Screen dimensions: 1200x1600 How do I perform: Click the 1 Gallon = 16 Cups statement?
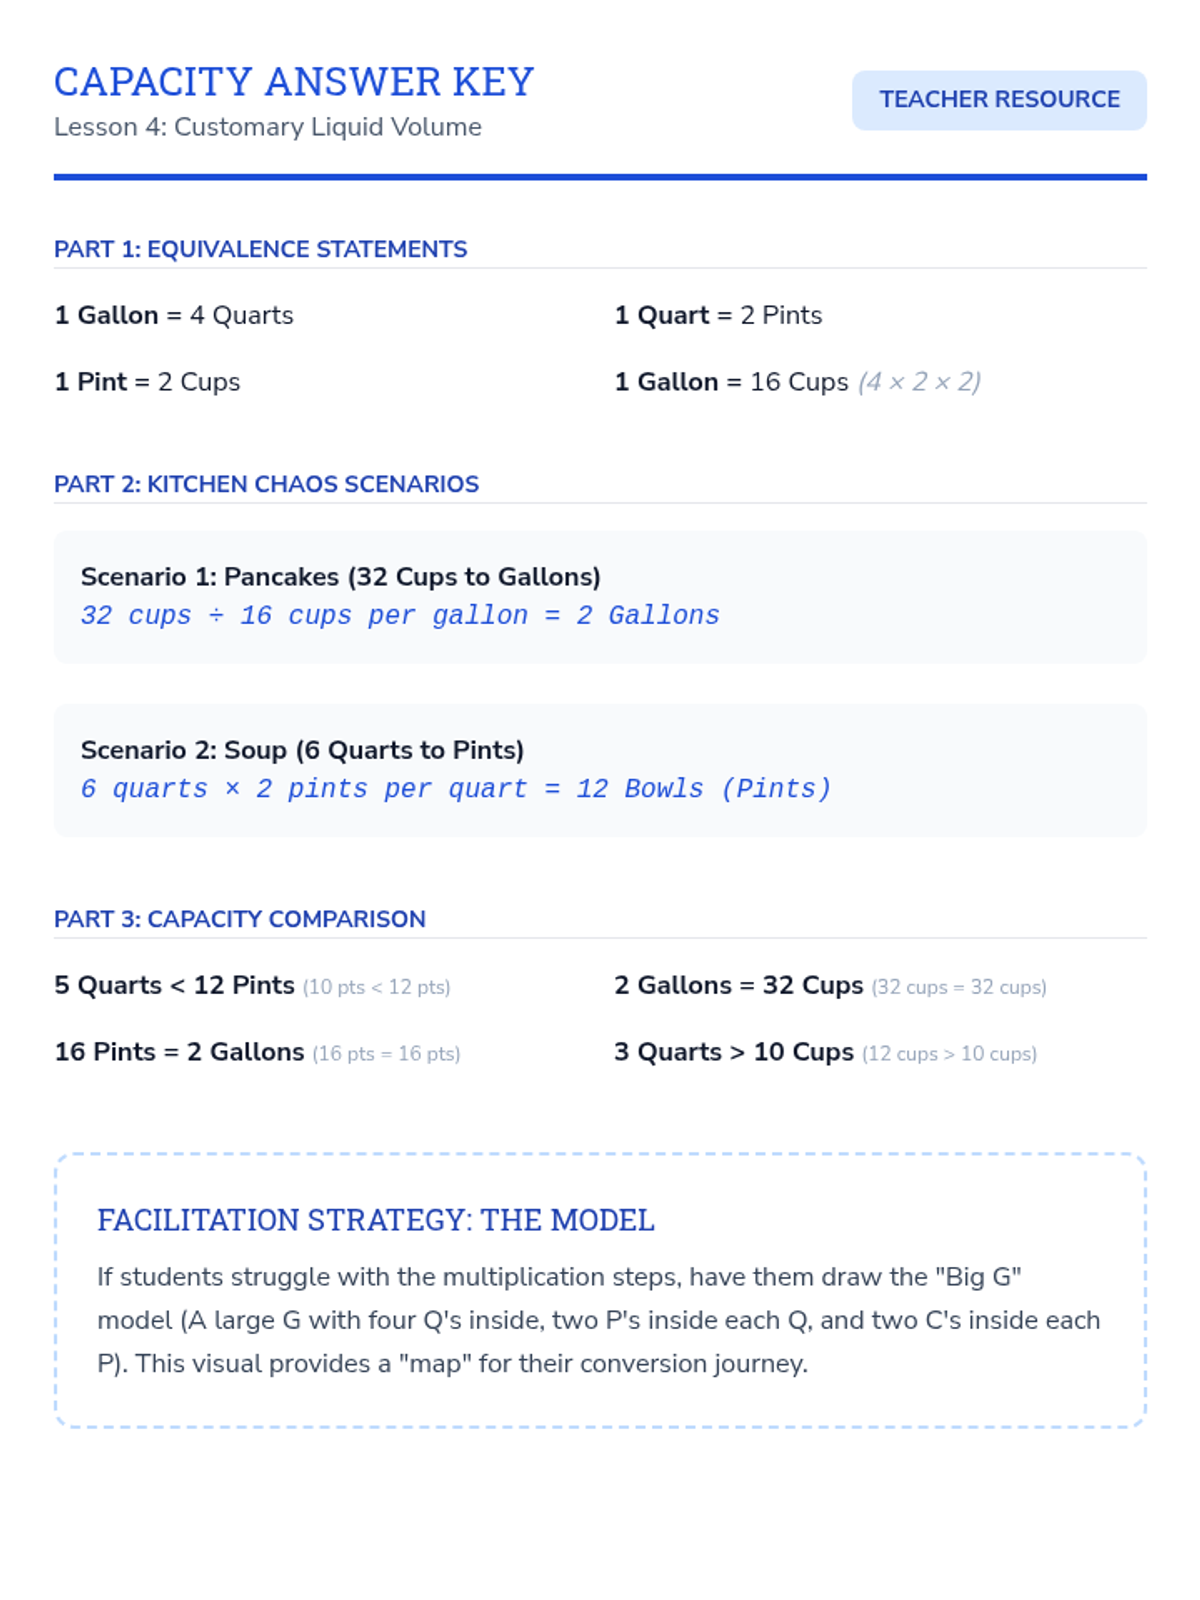(x=798, y=382)
